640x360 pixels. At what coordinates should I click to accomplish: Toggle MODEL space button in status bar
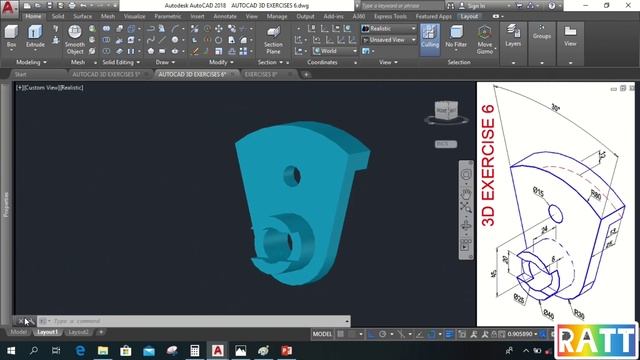pyautogui.click(x=322, y=334)
